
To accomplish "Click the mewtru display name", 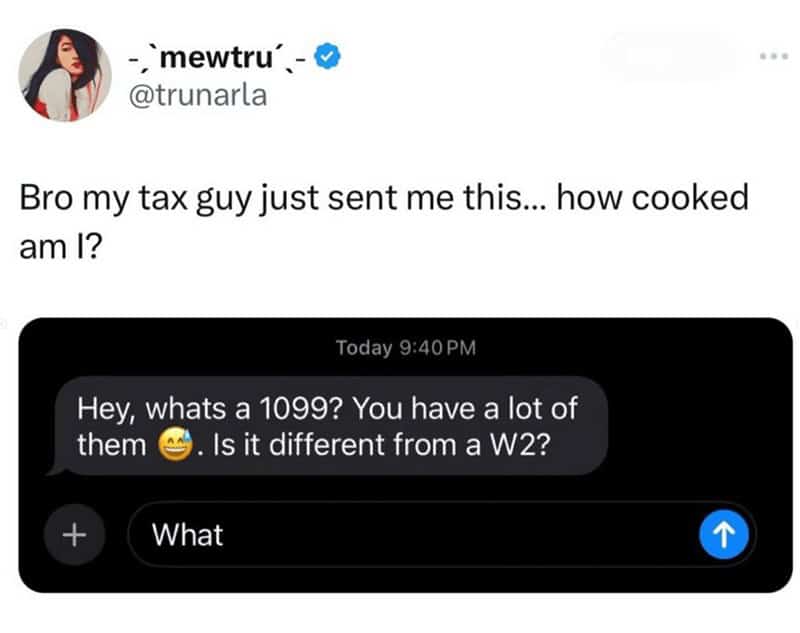I will coord(220,58).
